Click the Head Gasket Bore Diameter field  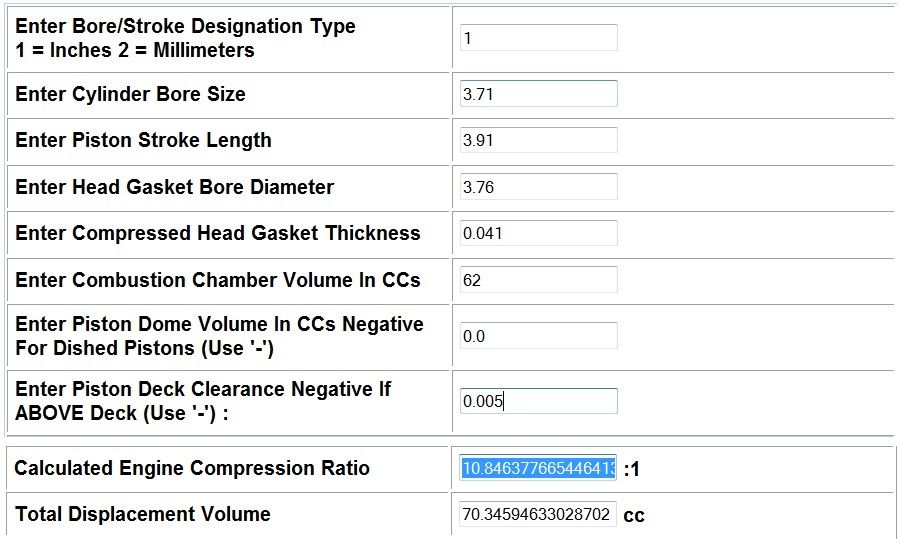[x=538, y=186]
